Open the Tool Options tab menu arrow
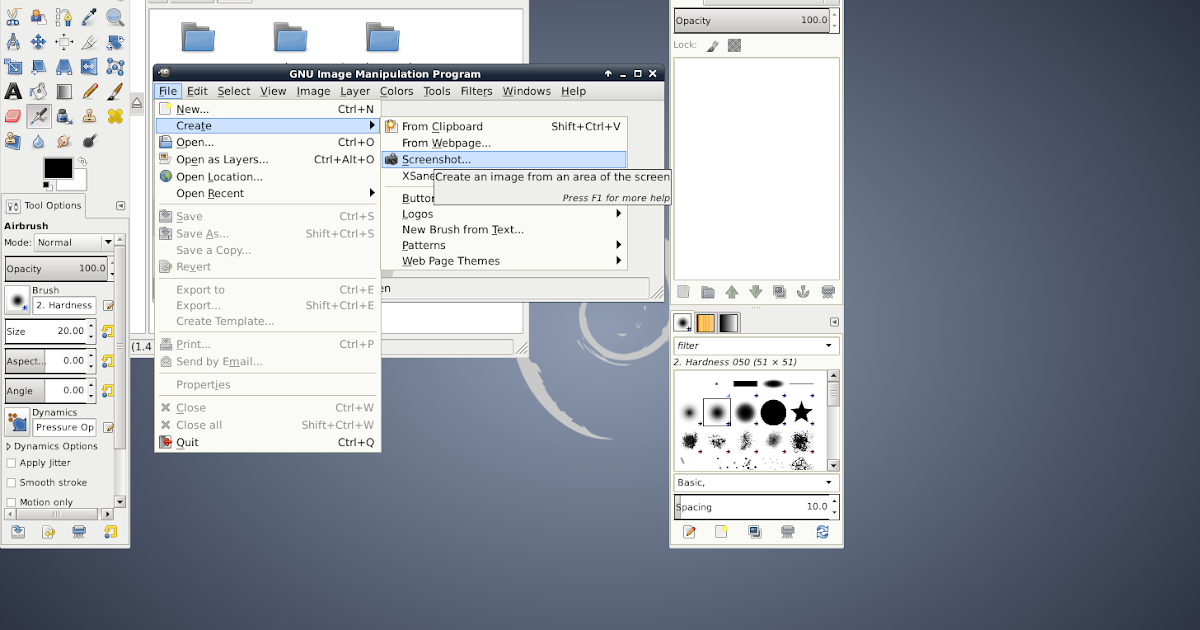This screenshot has width=1200, height=630. click(x=121, y=206)
